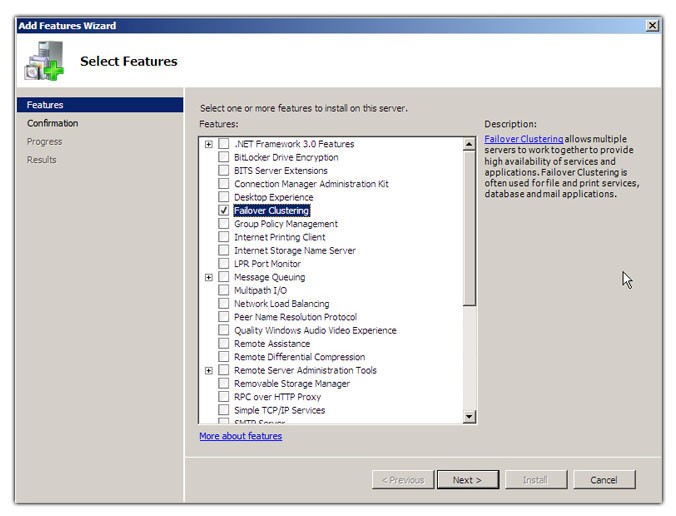Tick the Message Queuing checkbox
676x516 pixels.
tap(223, 276)
